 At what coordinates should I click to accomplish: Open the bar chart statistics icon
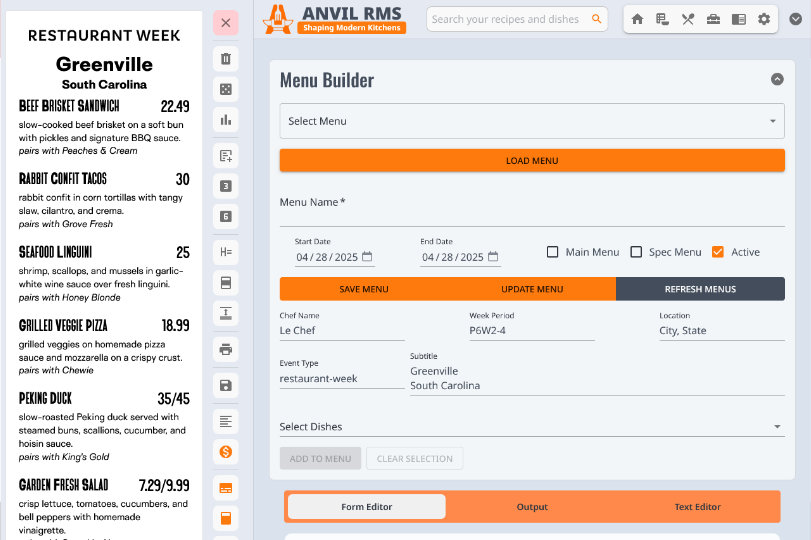(x=226, y=121)
